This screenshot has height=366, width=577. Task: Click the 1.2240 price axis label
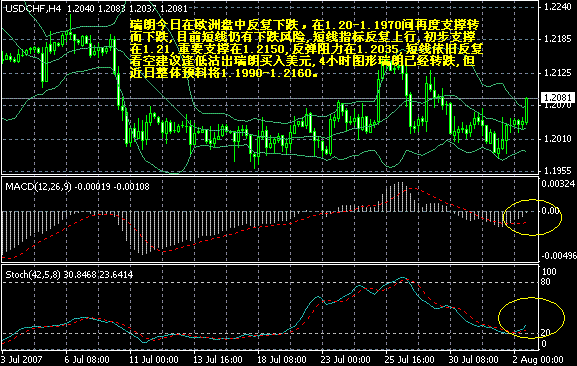pos(557,7)
